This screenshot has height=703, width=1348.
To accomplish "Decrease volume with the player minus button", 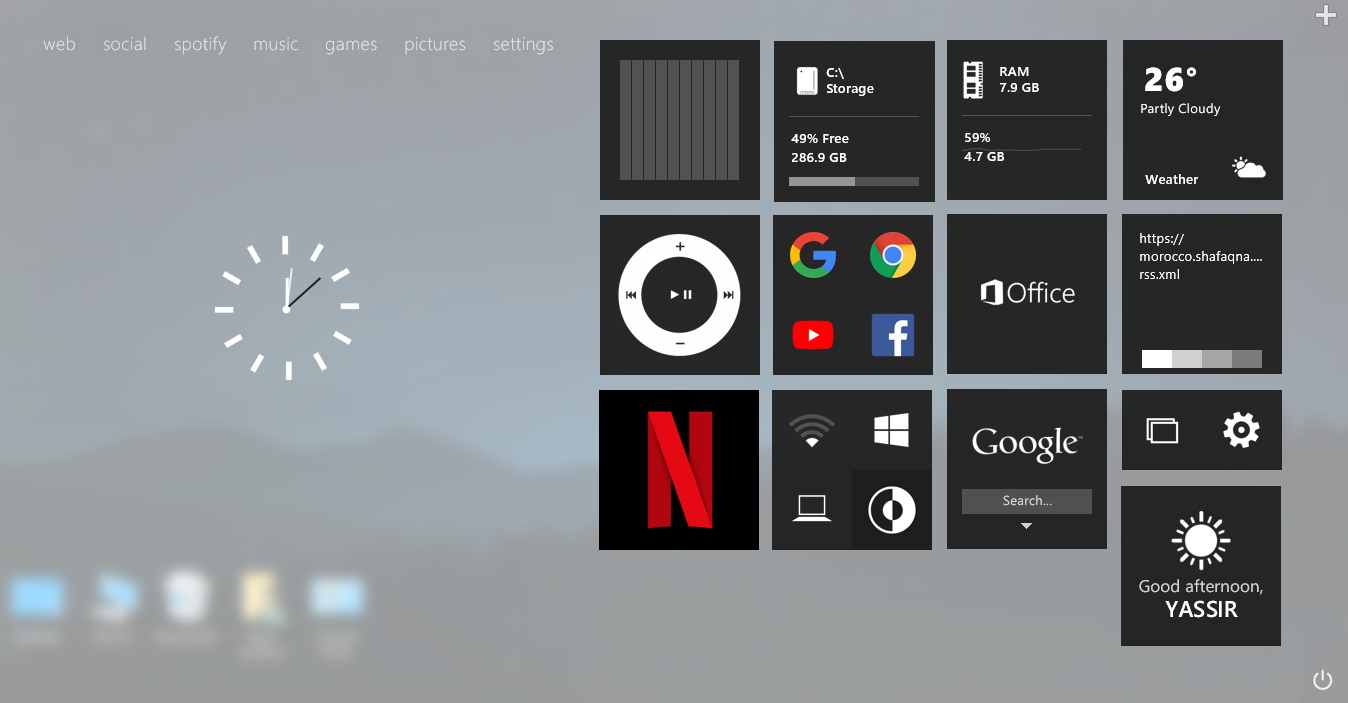I will 680,344.
